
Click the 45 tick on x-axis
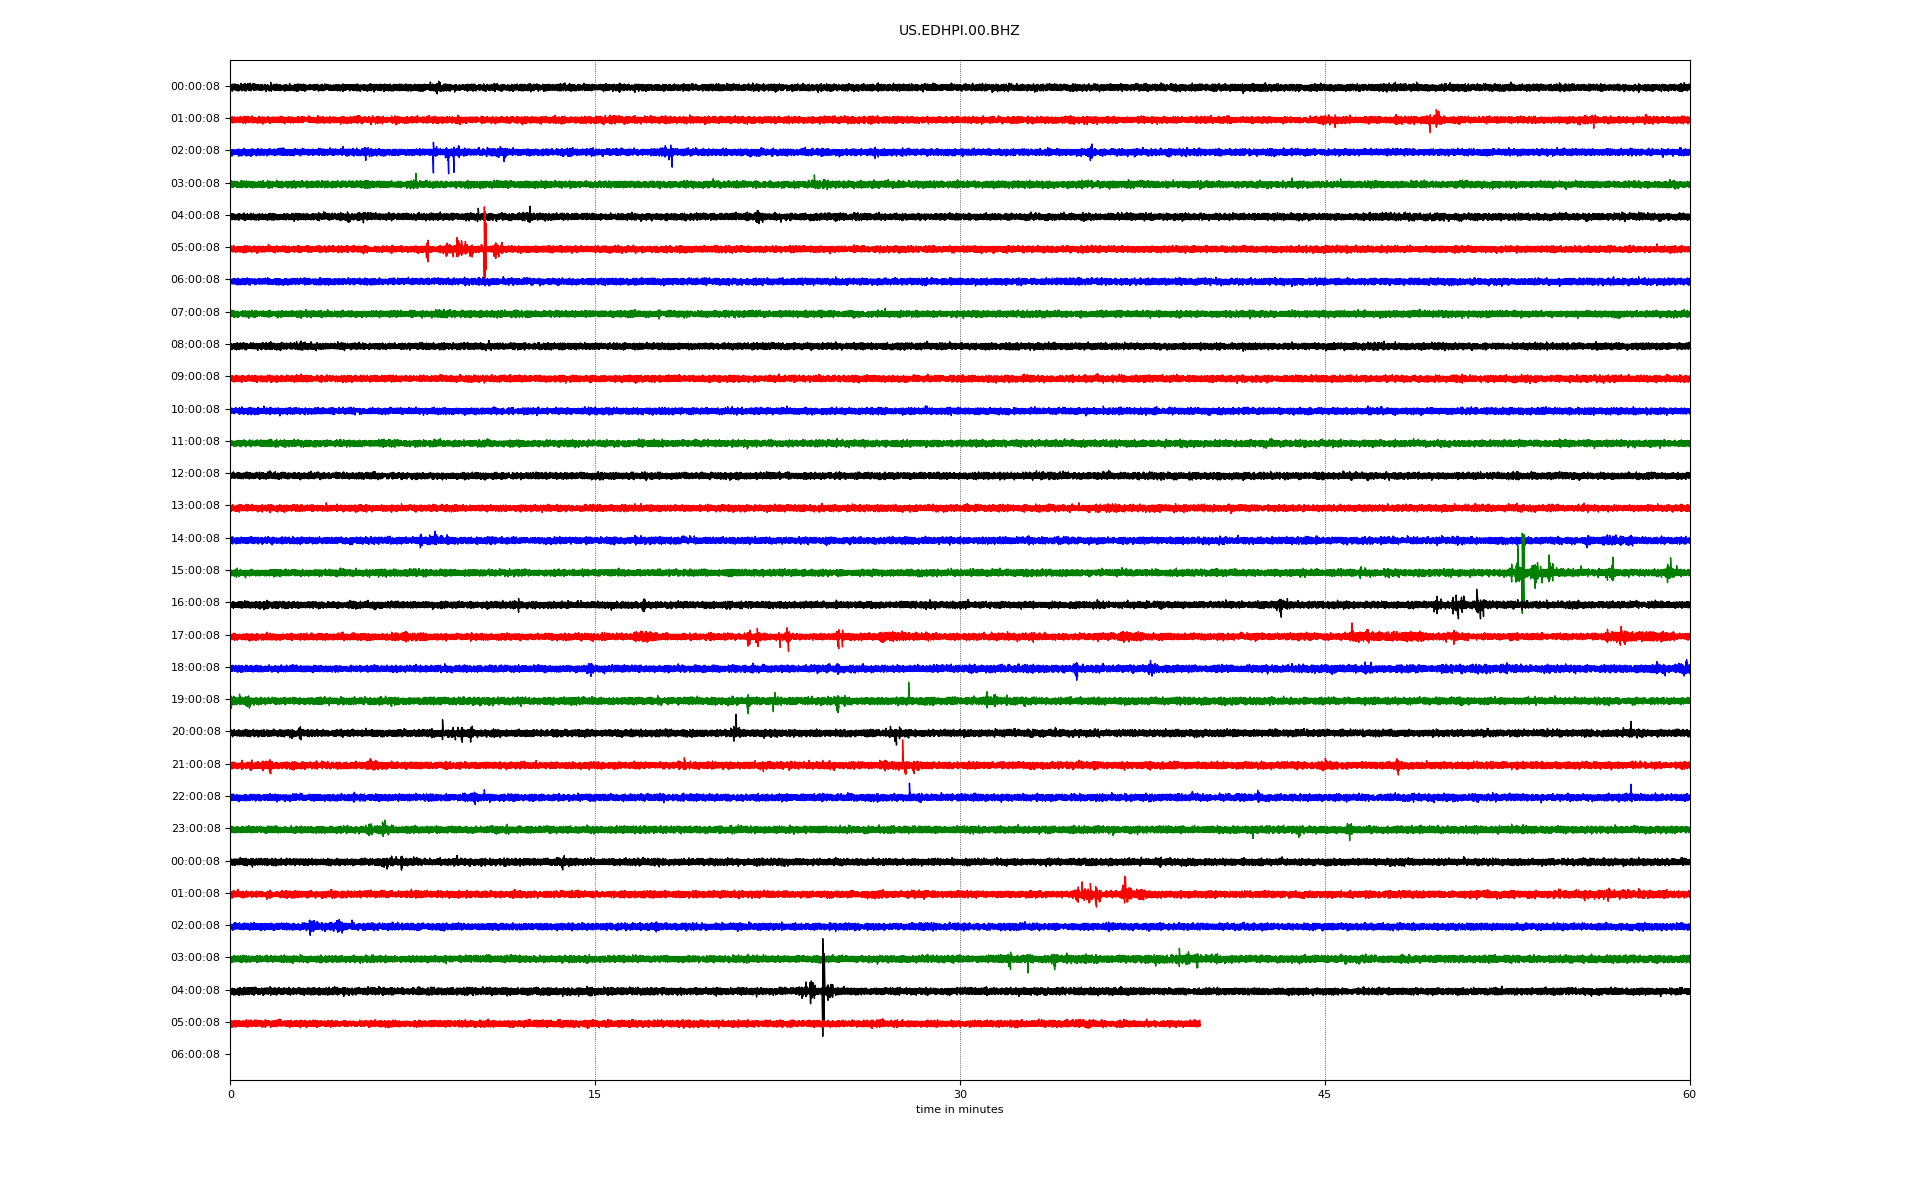coord(1324,1094)
